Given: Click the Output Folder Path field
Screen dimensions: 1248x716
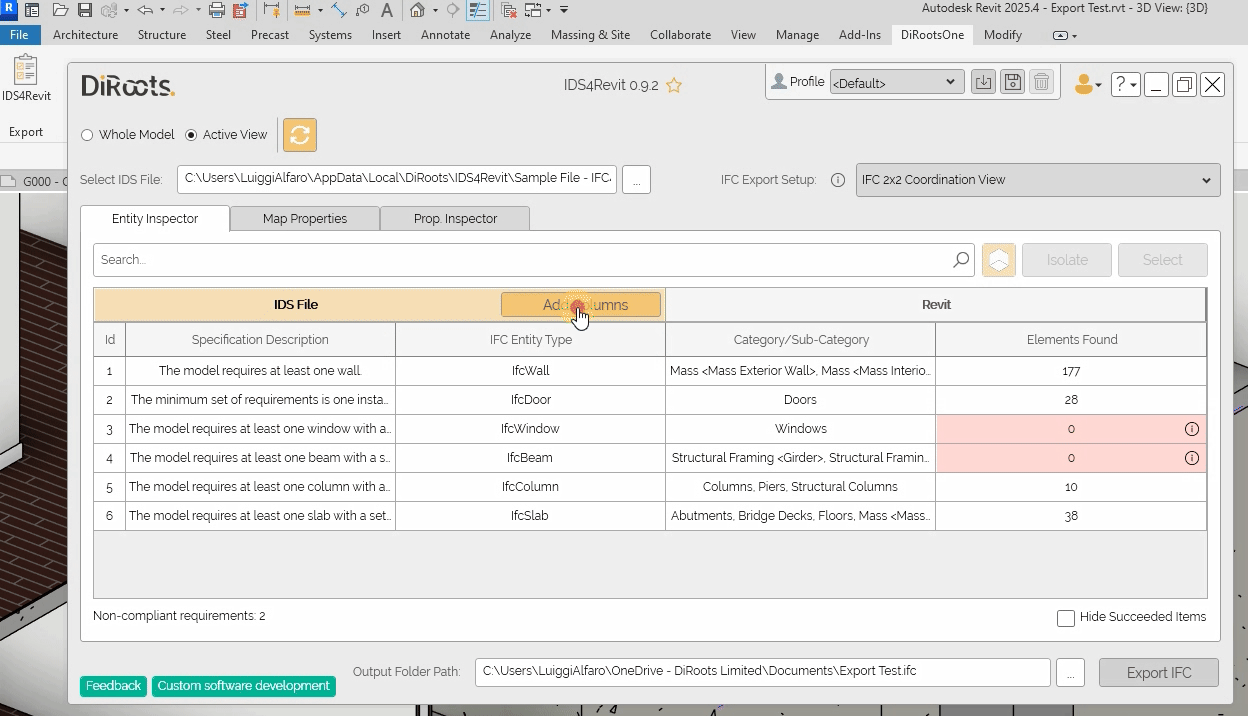Looking at the screenshot, I should 763,672.
